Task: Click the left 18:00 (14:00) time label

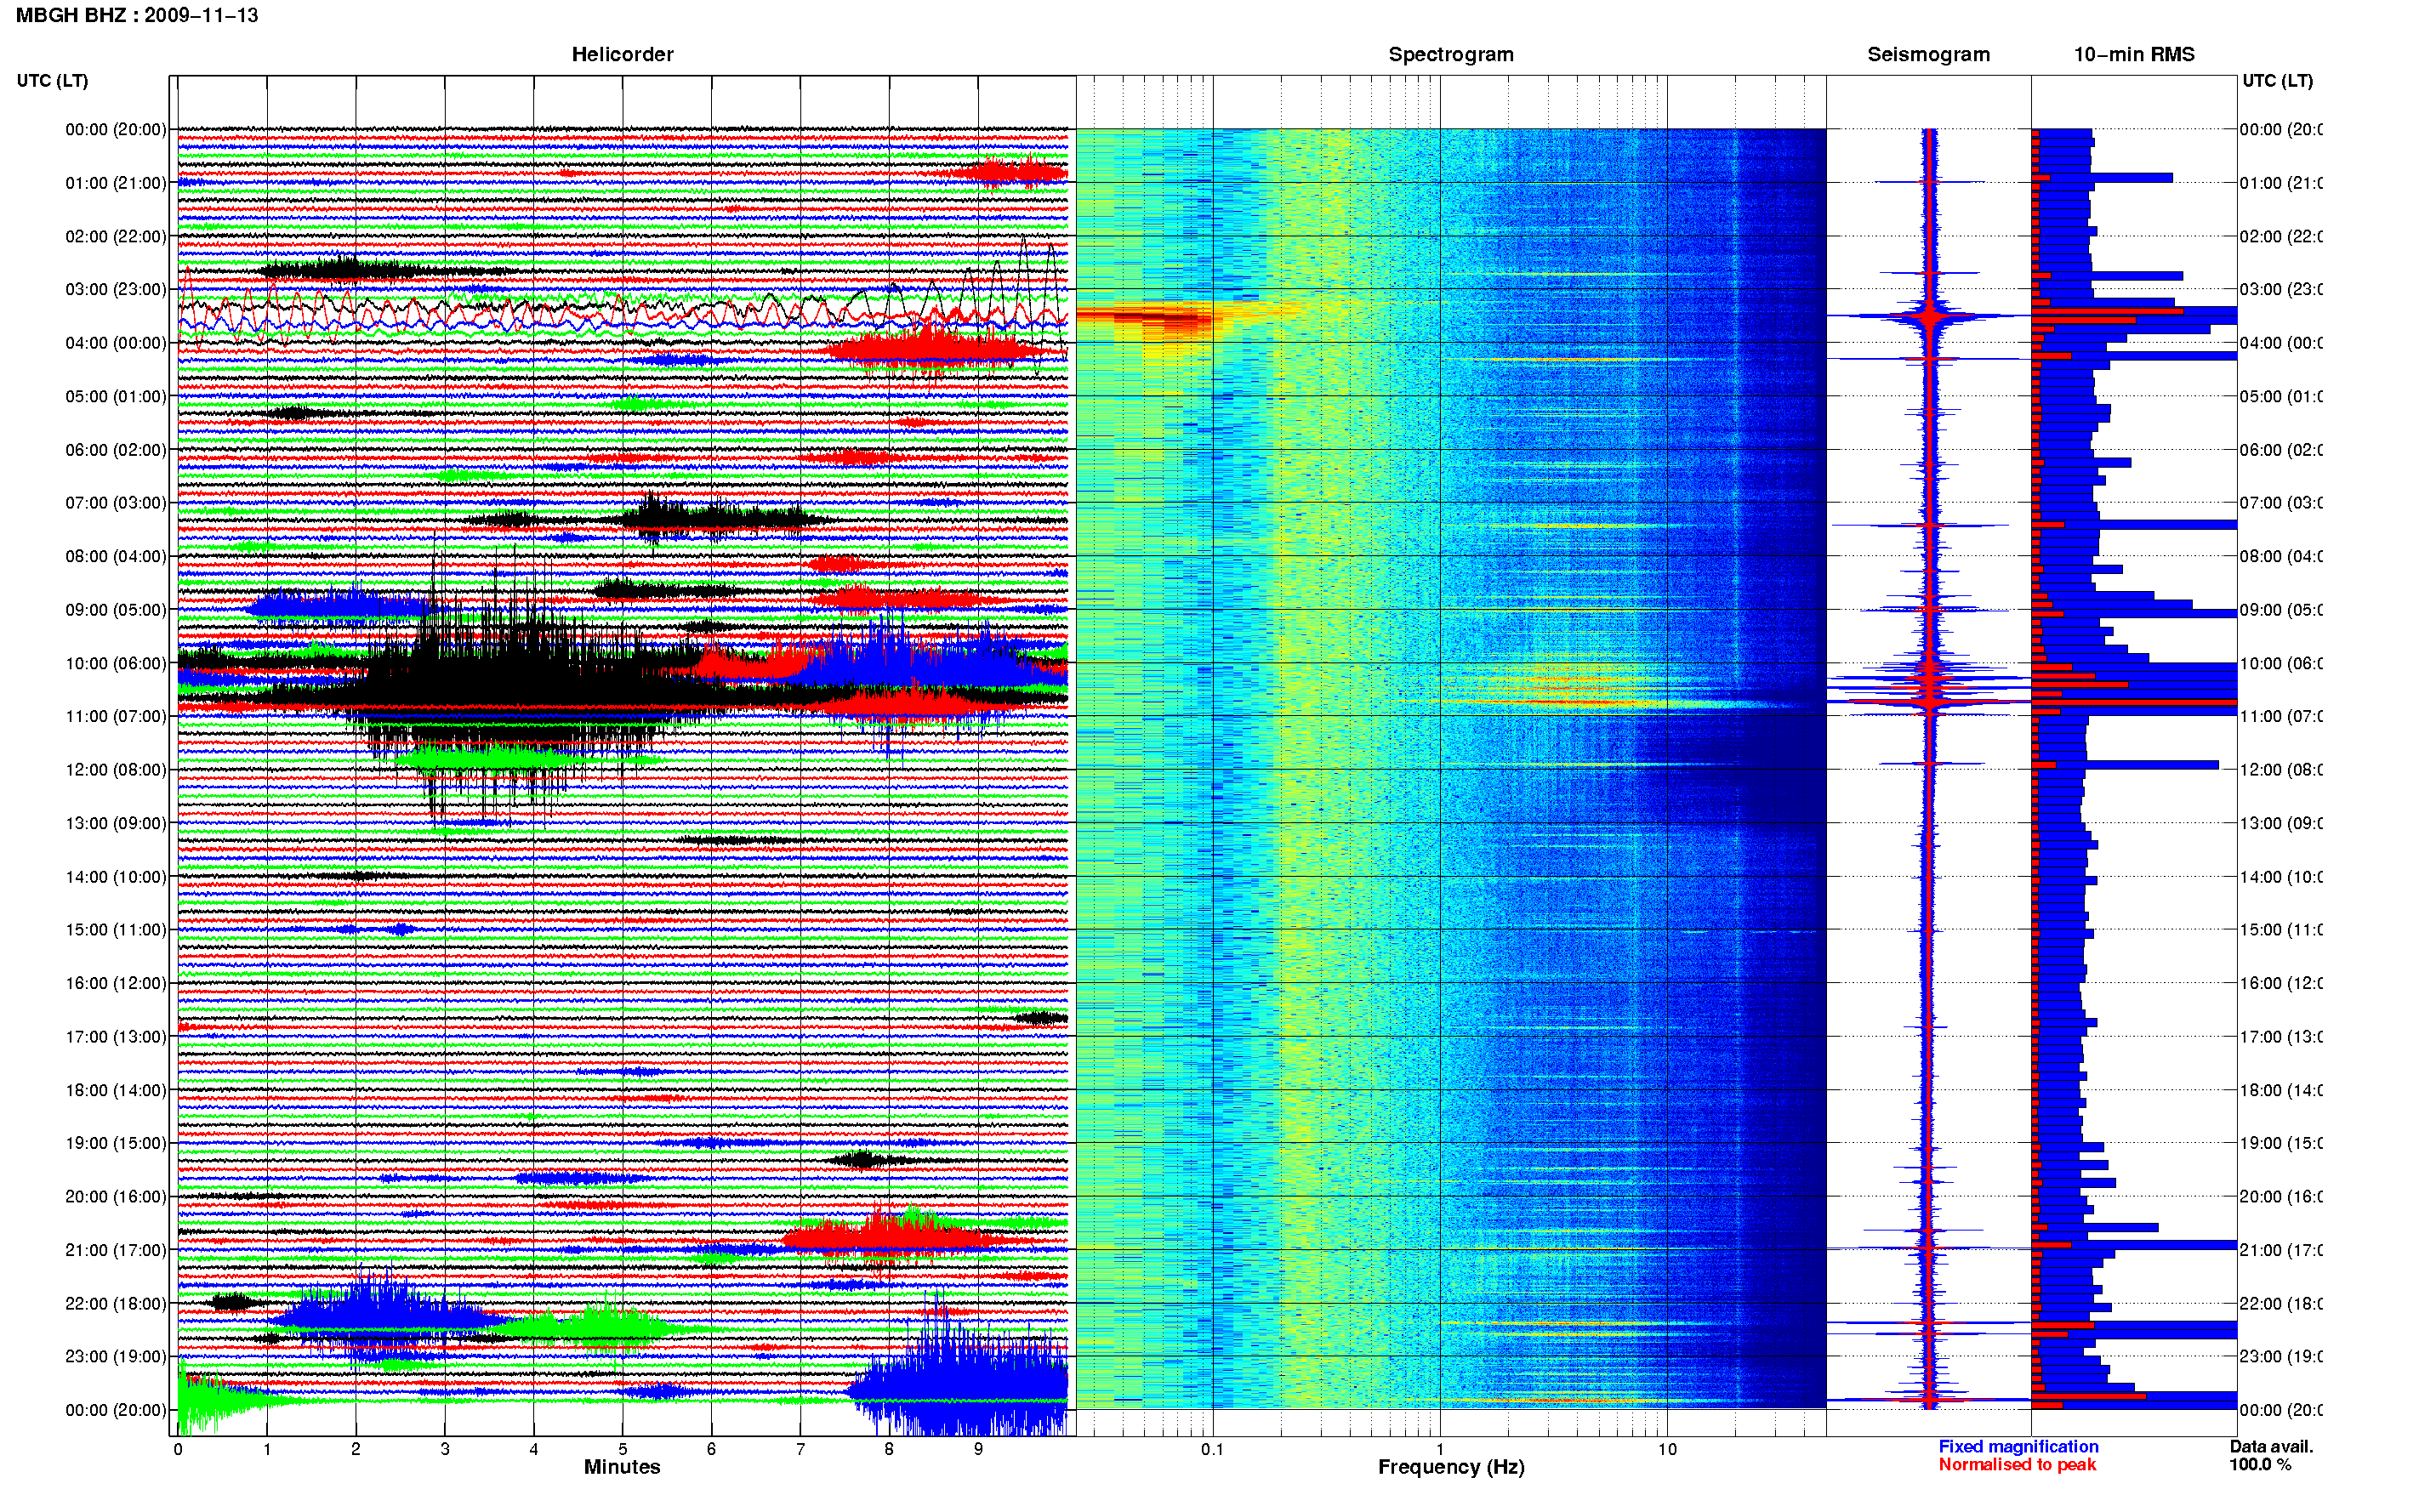Action: [x=116, y=1090]
